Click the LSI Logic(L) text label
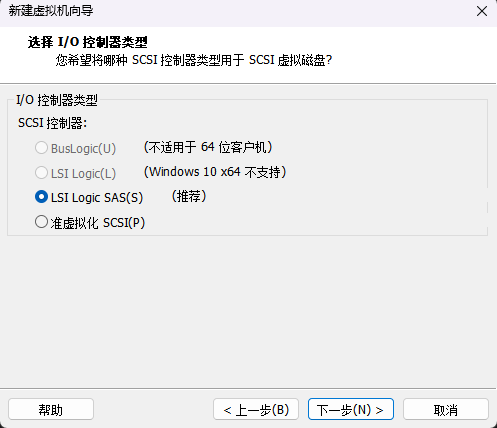The width and height of the screenshot is (497, 428). pyautogui.click(x=83, y=173)
